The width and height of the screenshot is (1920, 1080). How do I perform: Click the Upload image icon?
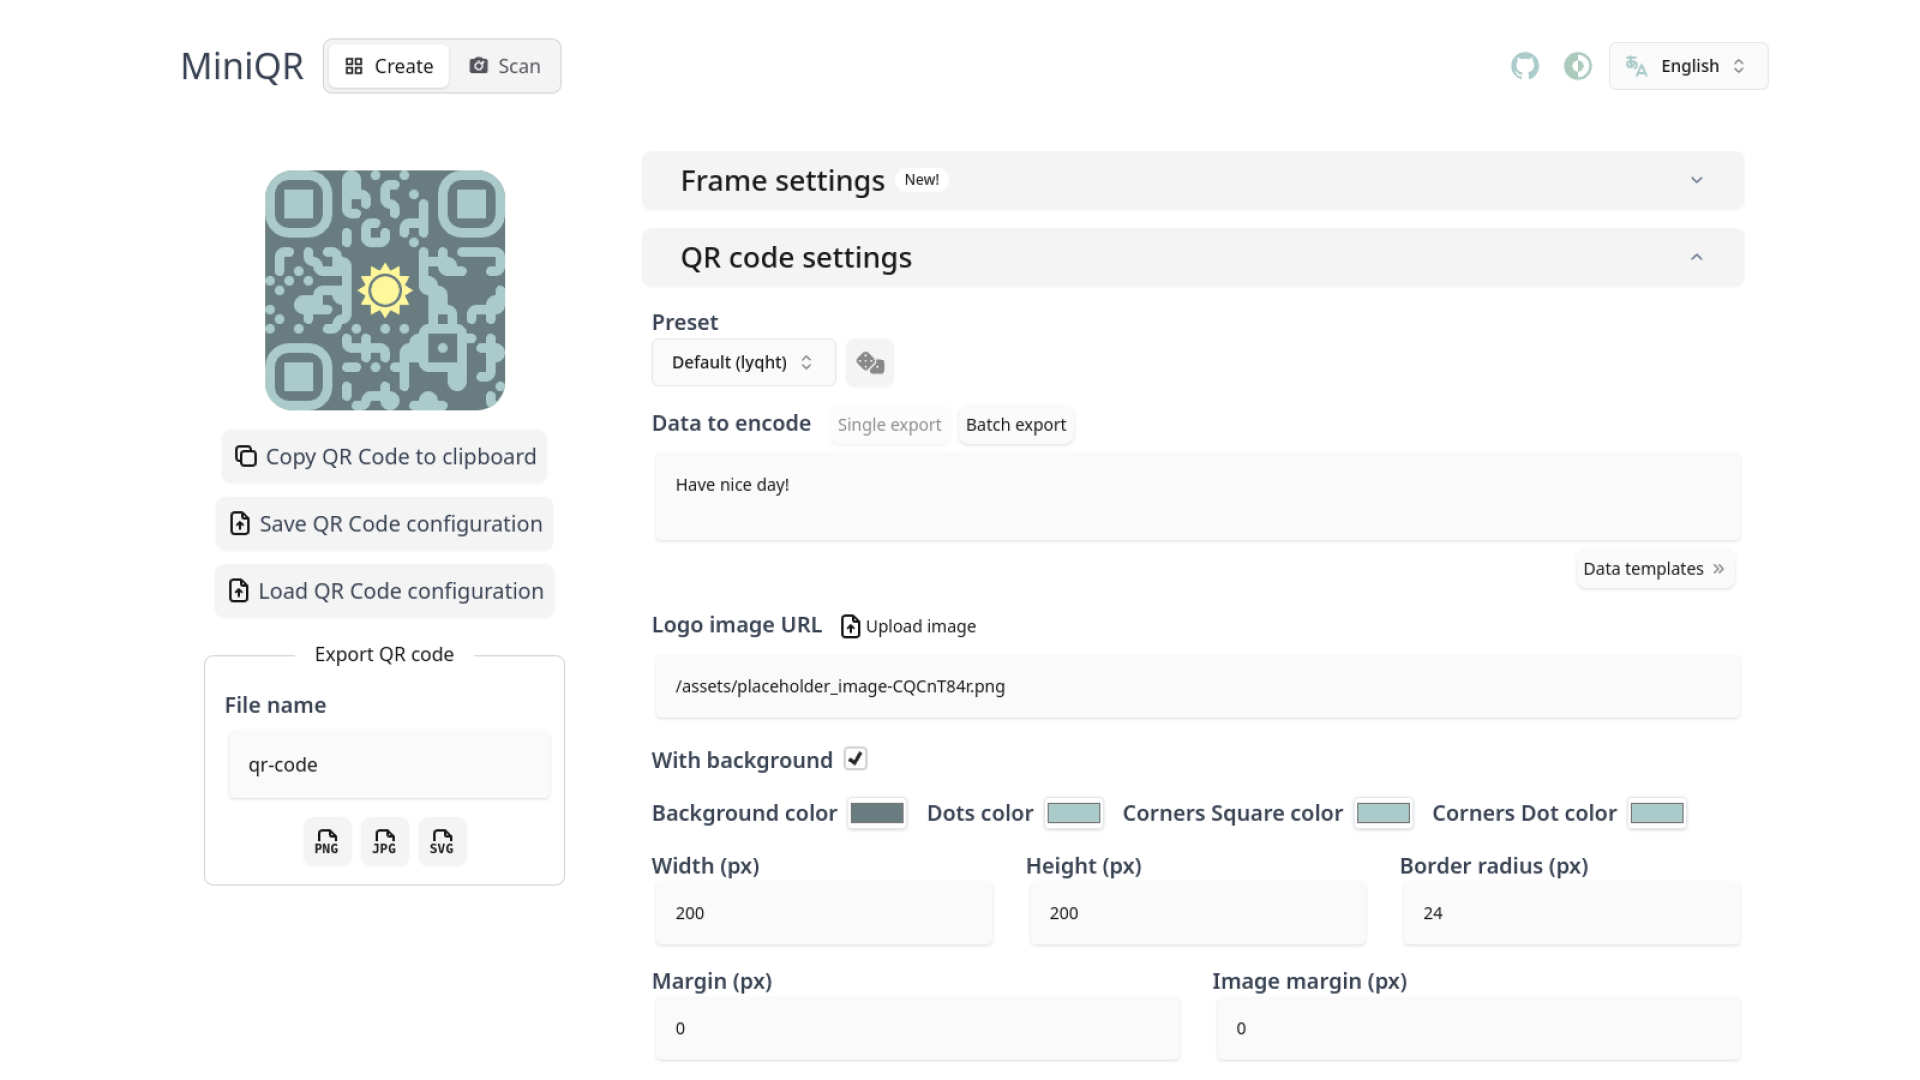click(850, 626)
